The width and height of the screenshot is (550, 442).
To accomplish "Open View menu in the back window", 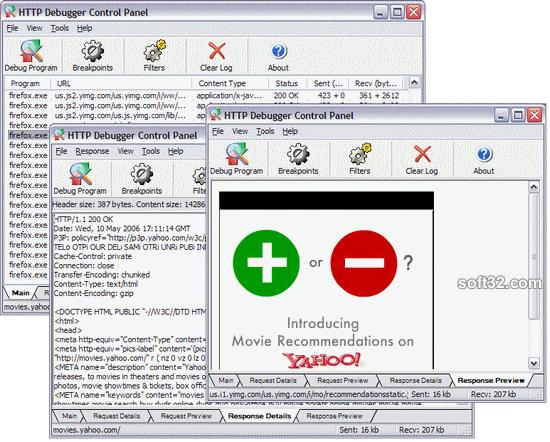I will point(34,28).
